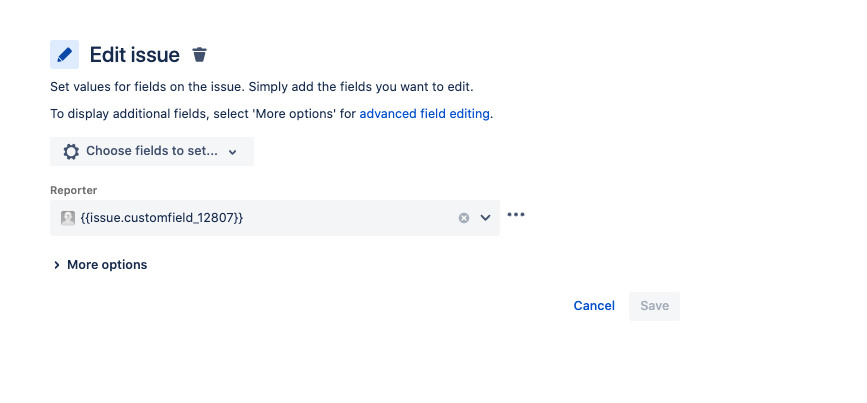Open the advanced field editing link

424,114
